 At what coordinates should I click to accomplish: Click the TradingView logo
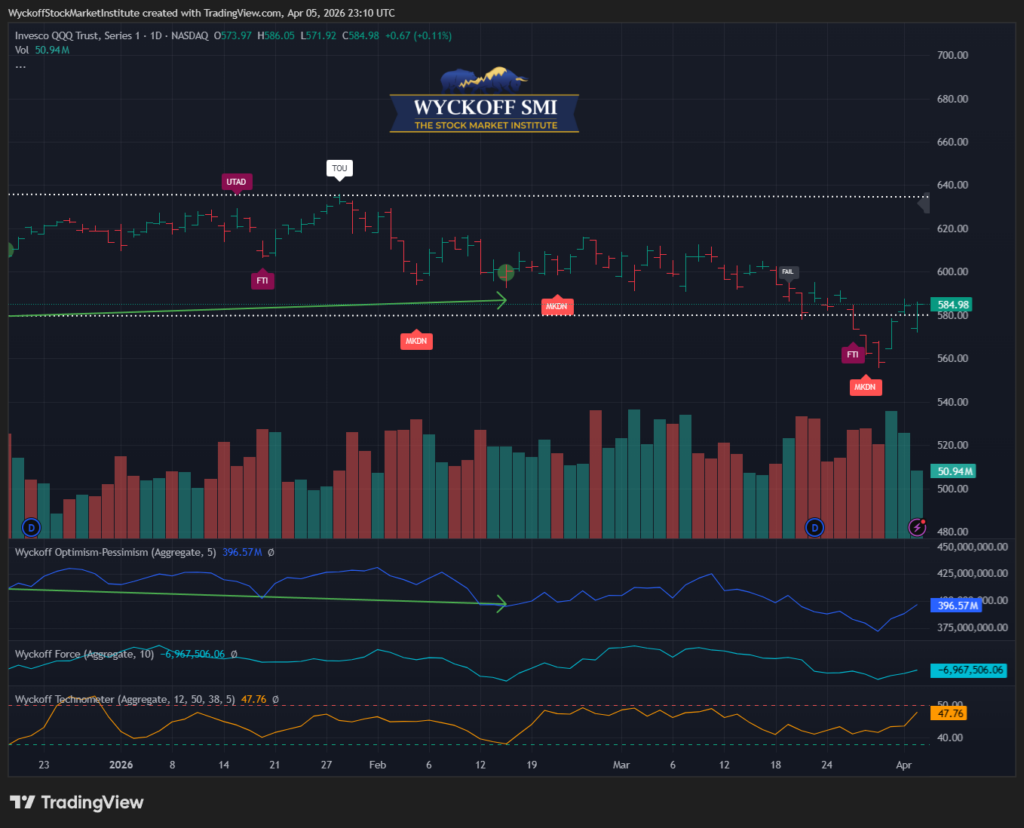point(76,802)
